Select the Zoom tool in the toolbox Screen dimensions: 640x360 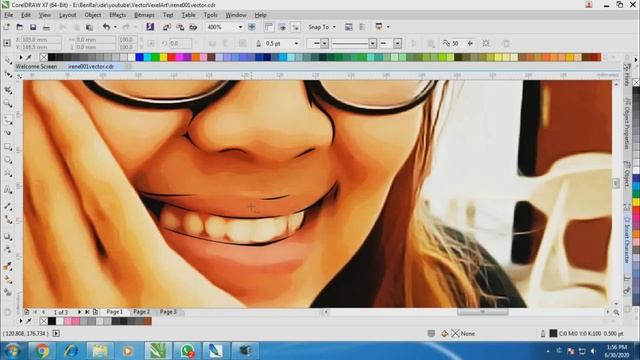pyautogui.click(x=8, y=104)
